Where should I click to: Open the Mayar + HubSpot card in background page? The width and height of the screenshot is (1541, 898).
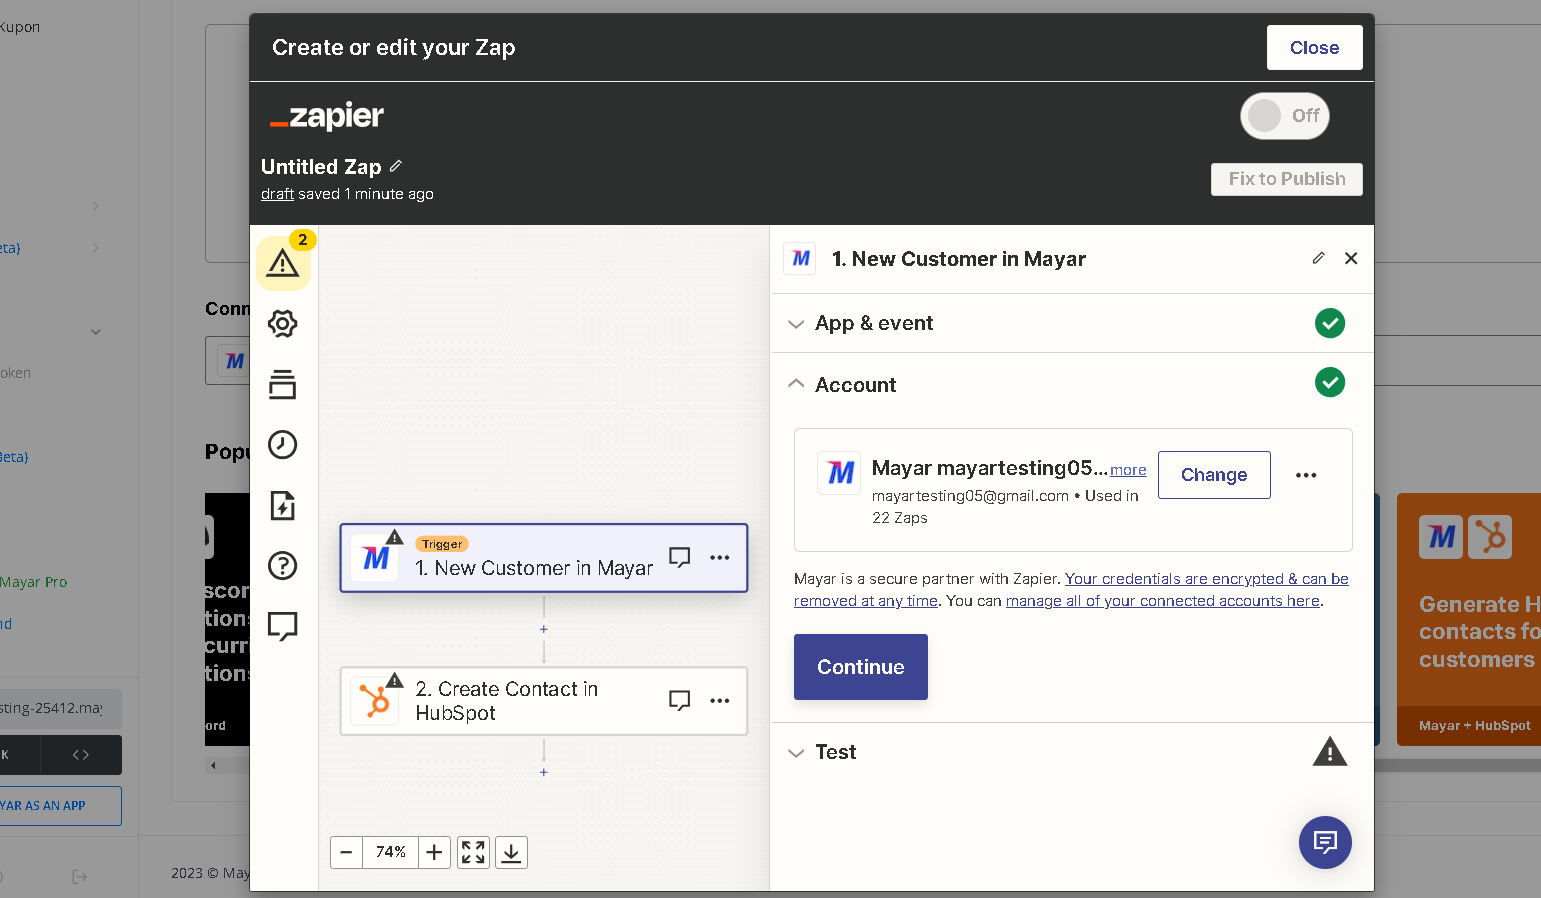1469,620
